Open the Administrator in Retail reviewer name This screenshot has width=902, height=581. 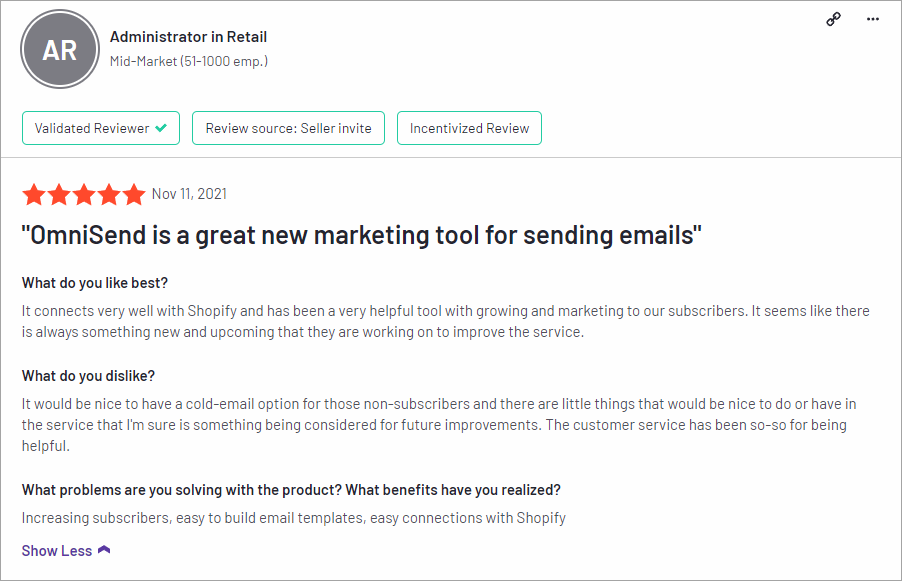(189, 37)
